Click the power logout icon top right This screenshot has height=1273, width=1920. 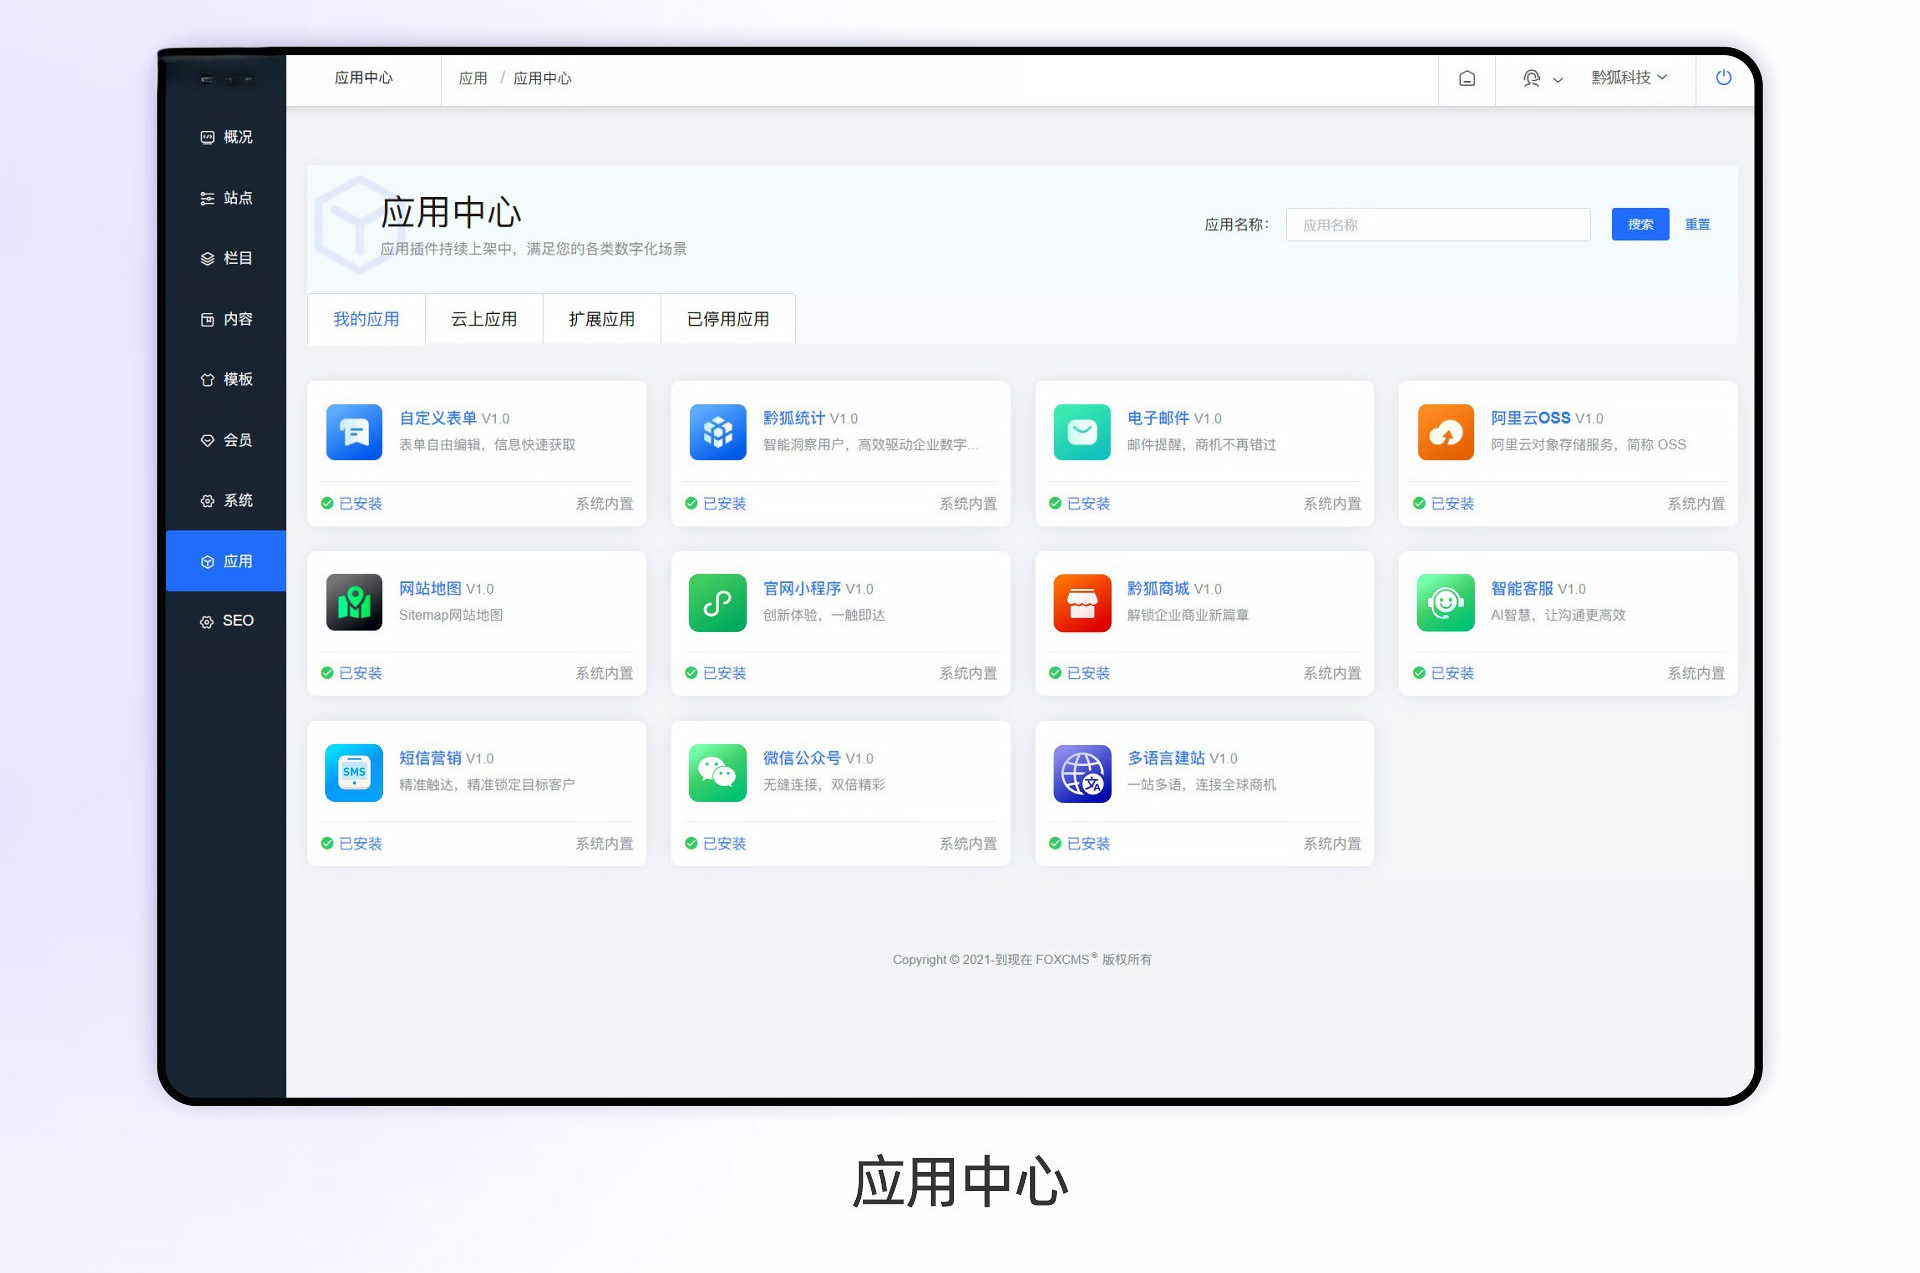tap(1723, 78)
